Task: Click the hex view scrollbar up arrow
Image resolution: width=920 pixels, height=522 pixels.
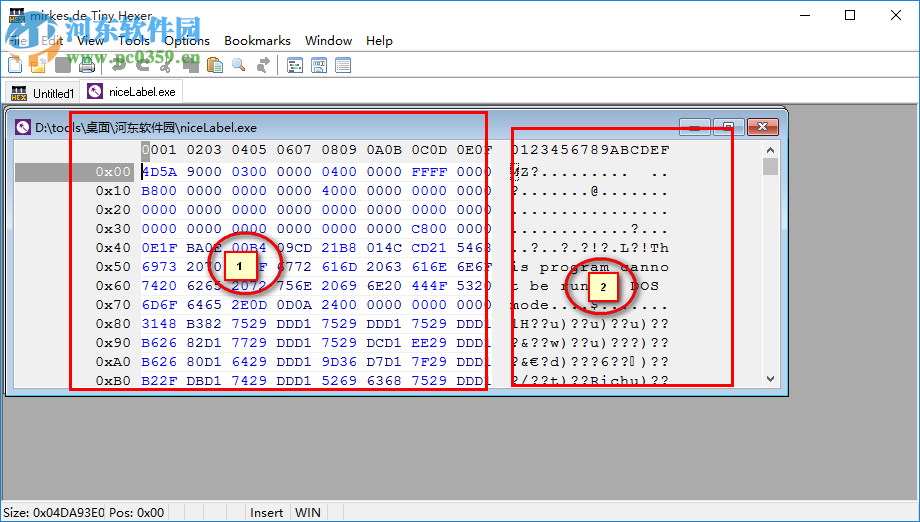Action: (770, 150)
